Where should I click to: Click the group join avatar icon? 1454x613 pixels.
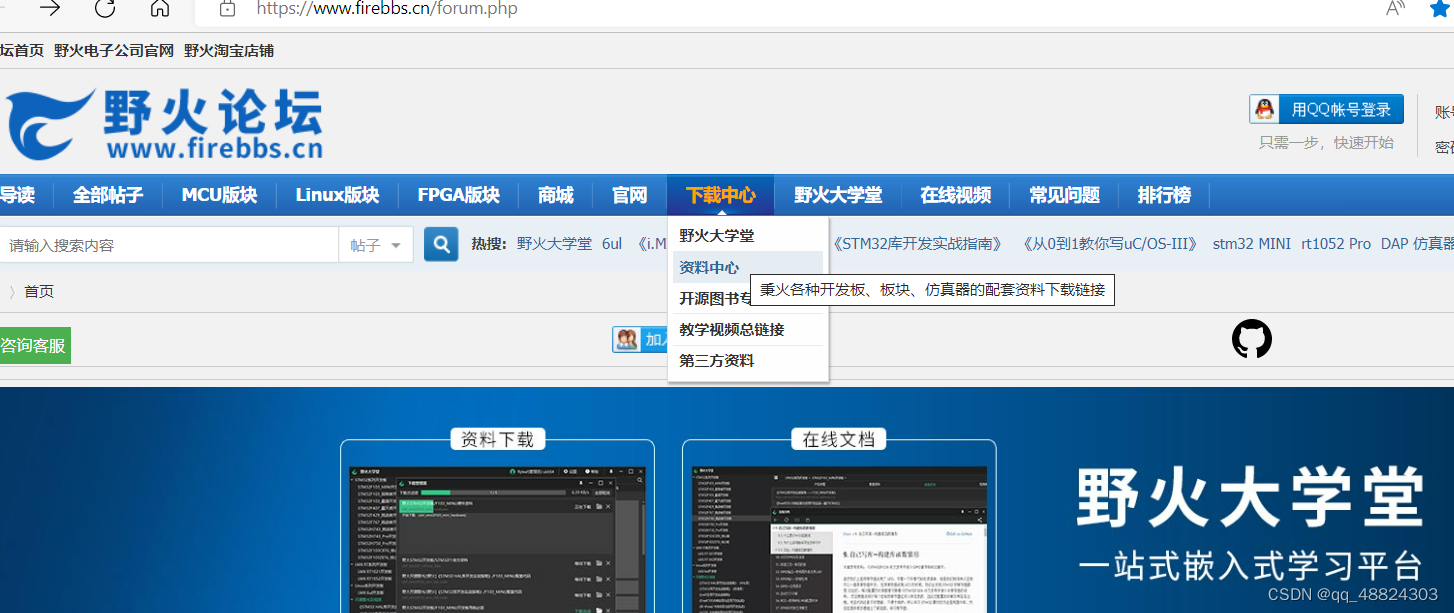(627, 340)
